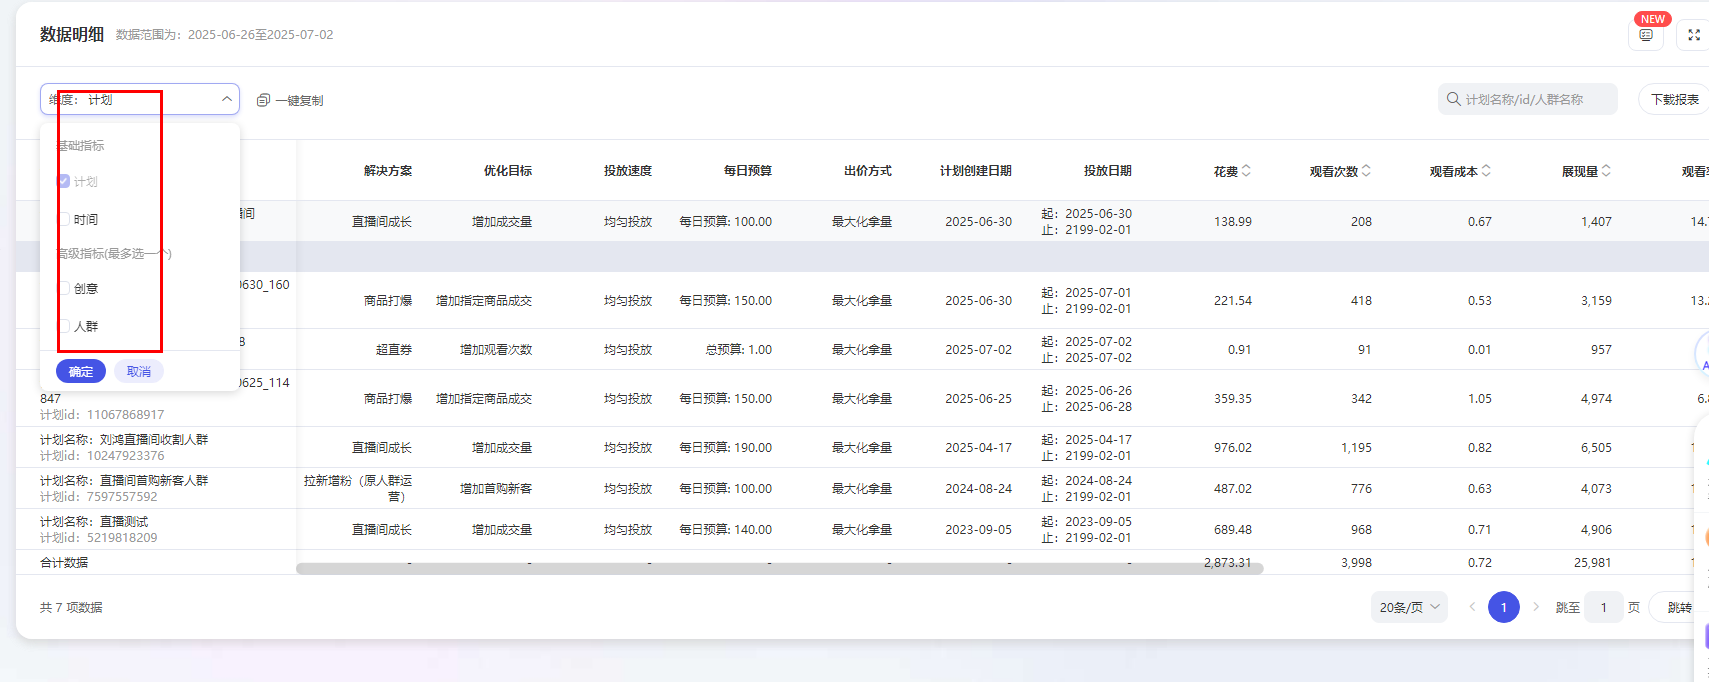Click the horizontal table scrollbar

click(x=779, y=568)
